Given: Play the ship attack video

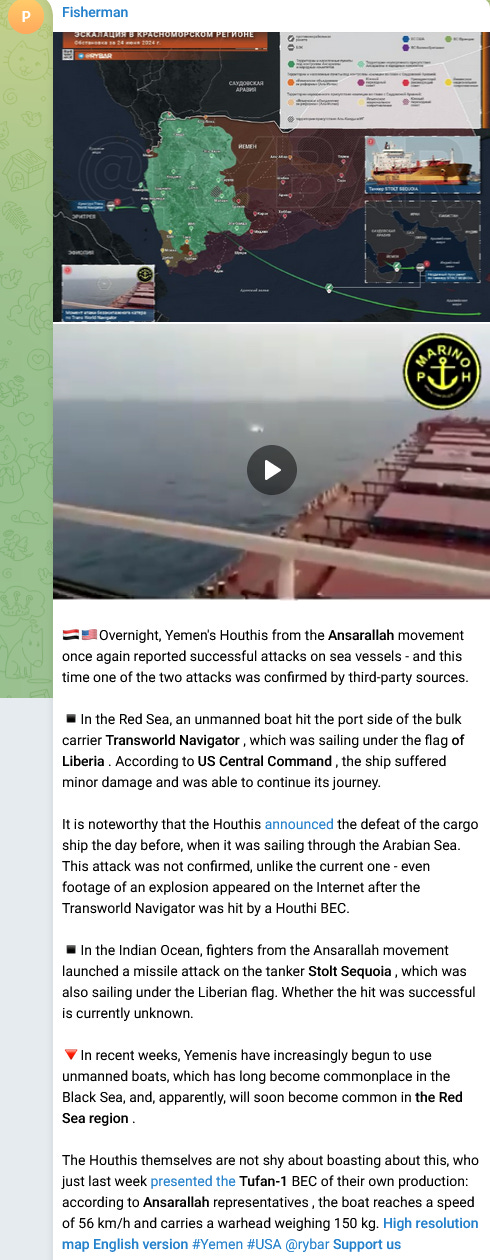Looking at the screenshot, I should (x=272, y=469).
